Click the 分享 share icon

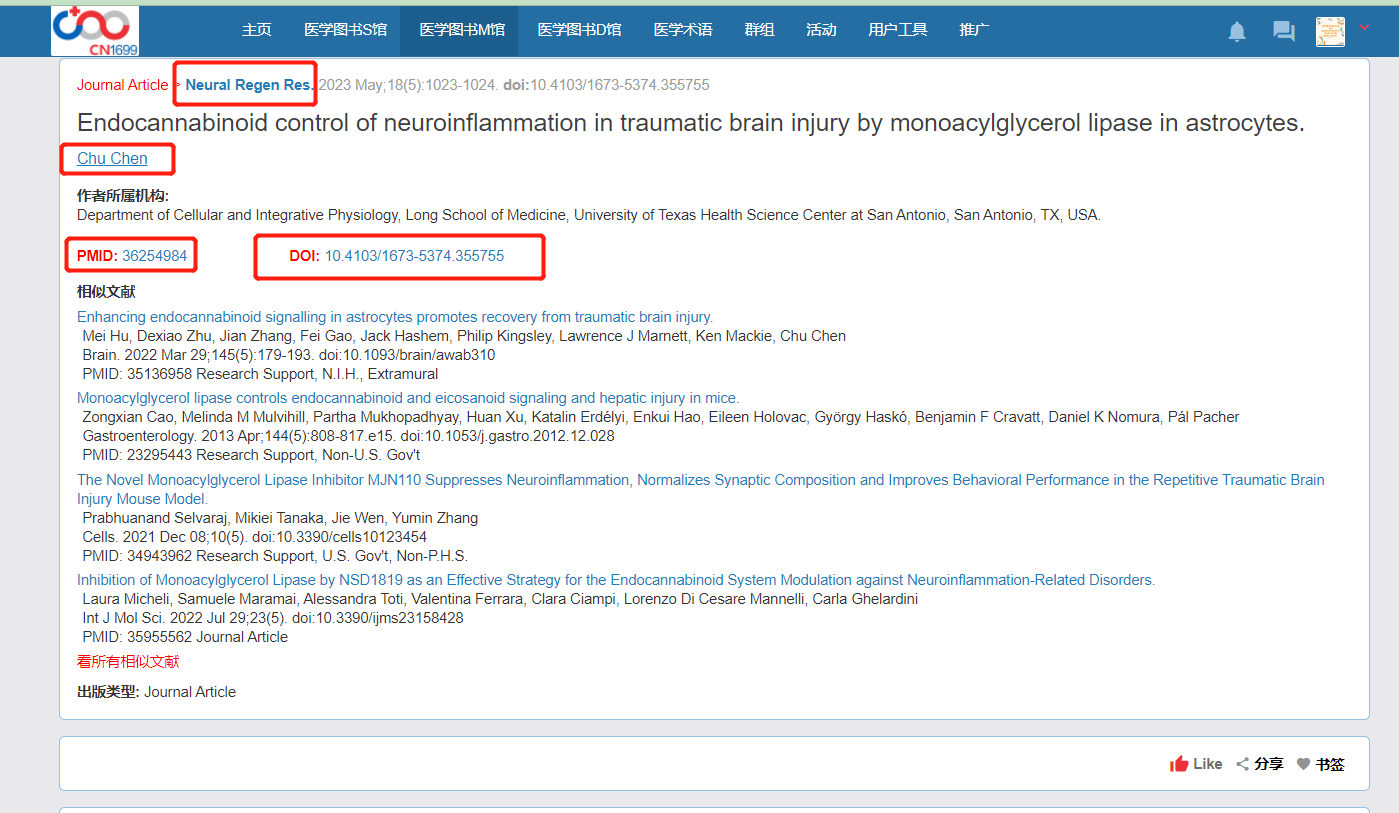coord(1243,764)
